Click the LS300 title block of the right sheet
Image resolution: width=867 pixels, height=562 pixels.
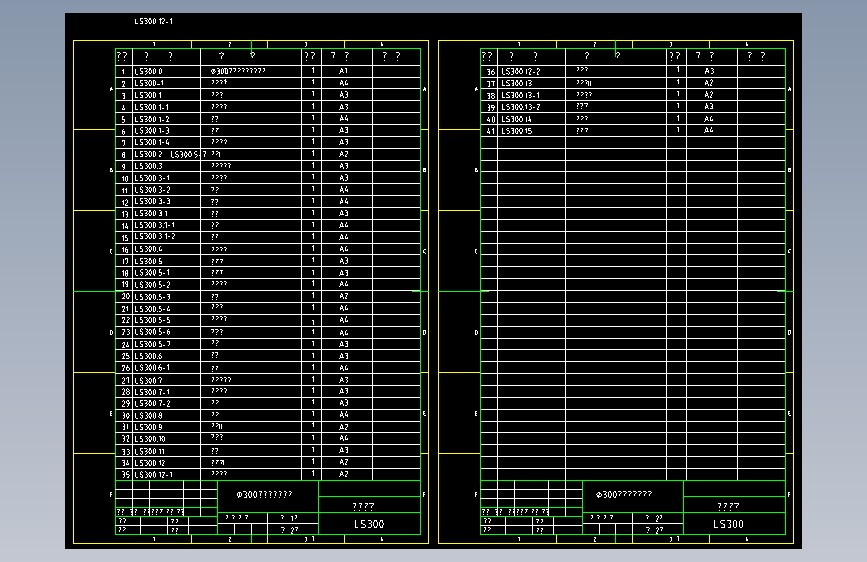coord(728,524)
